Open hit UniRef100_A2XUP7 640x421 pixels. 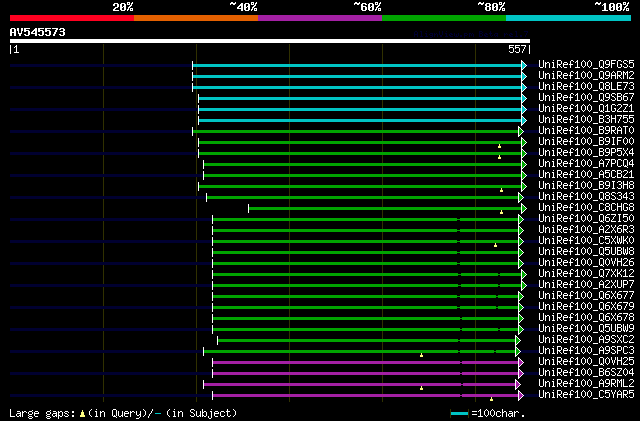coord(586,285)
